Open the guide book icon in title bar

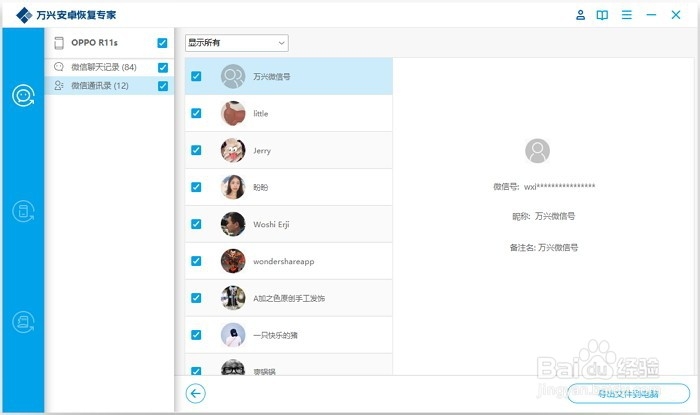point(602,15)
